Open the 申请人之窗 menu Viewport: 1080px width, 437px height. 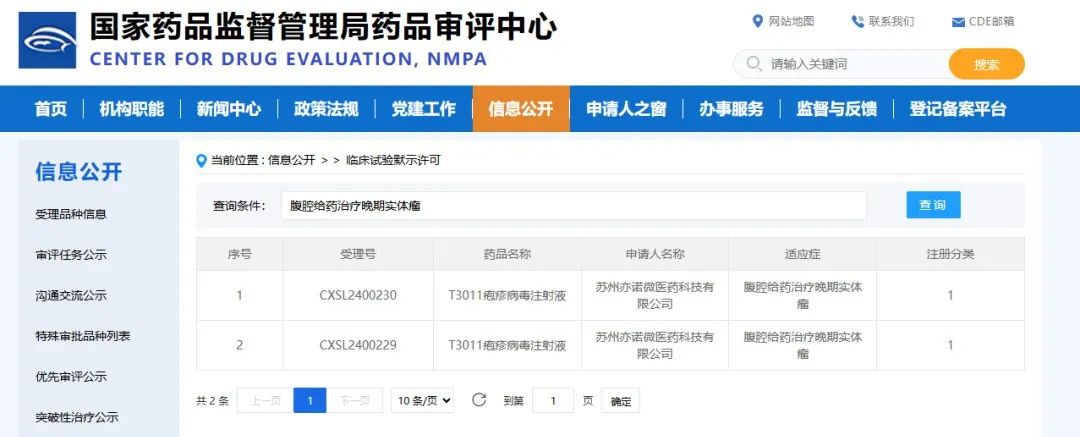tap(626, 109)
